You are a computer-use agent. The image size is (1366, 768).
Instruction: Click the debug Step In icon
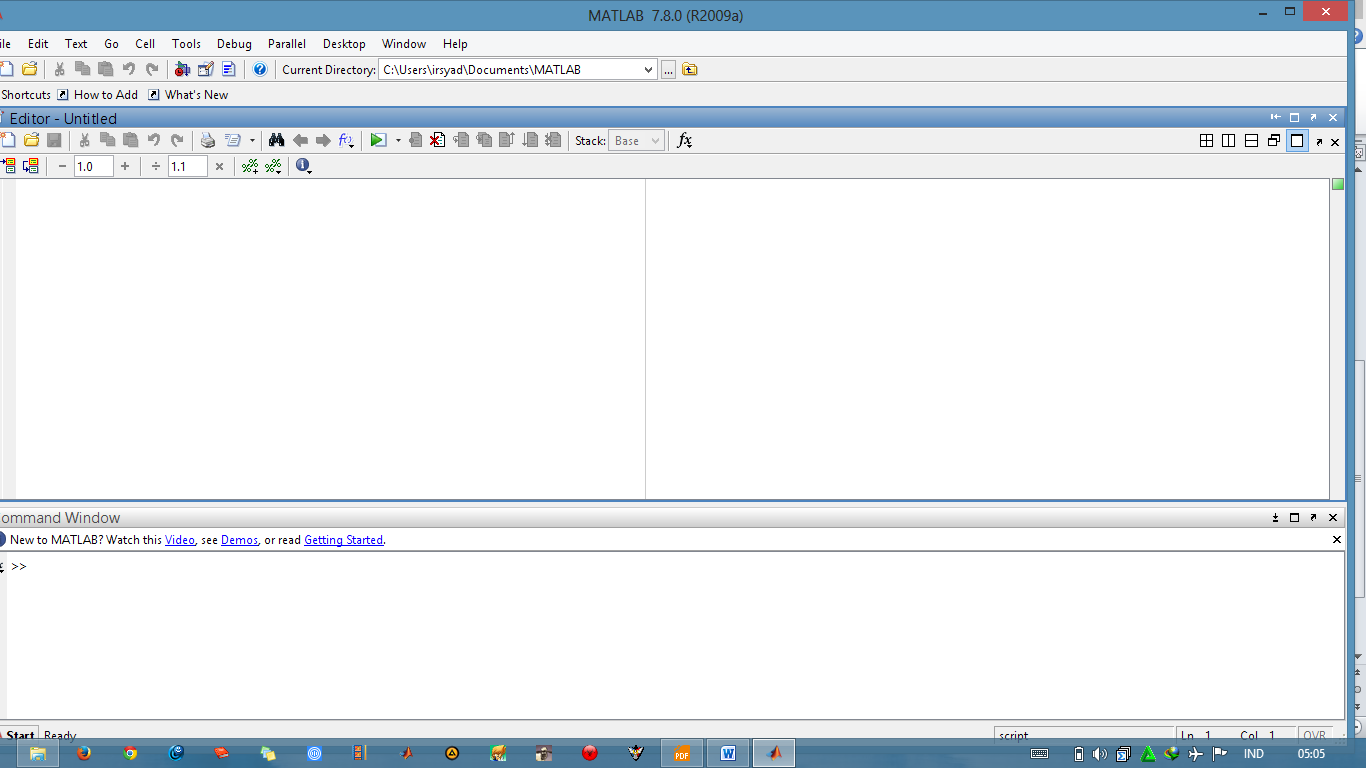484,140
